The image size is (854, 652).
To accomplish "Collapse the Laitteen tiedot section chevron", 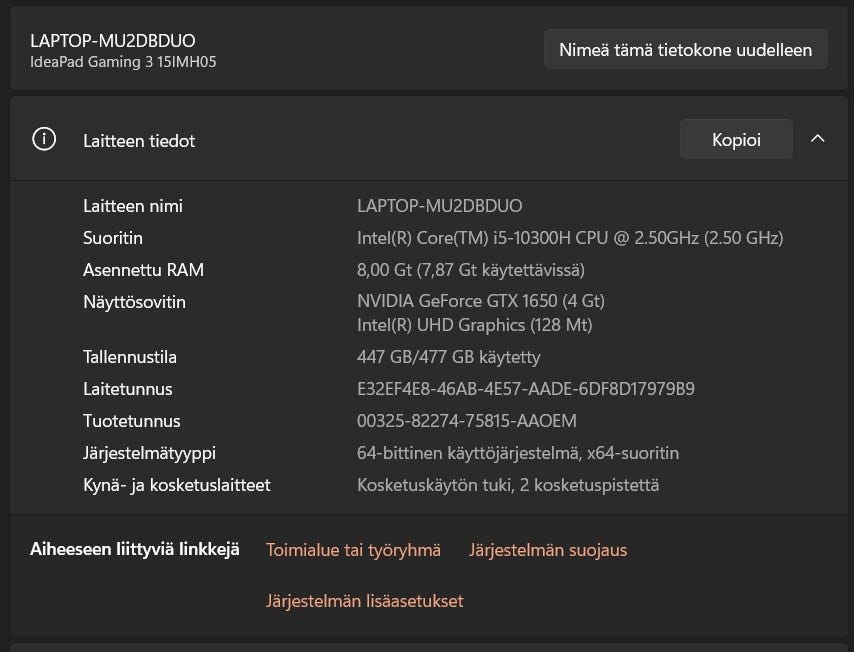I will click(817, 139).
